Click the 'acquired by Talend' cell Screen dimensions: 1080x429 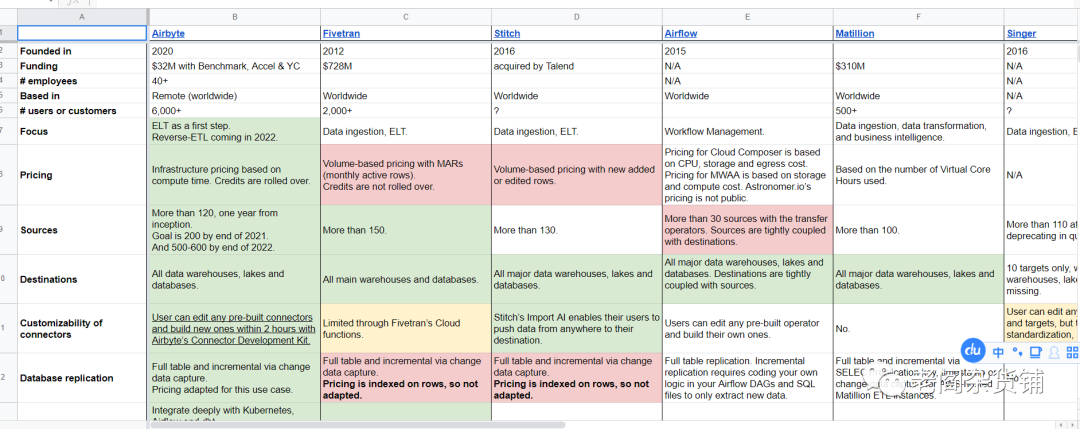577,66
